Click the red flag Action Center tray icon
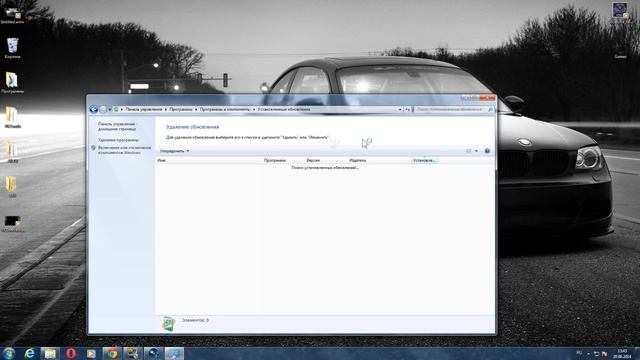This screenshot has height=360, width=640. click(604, 354)
